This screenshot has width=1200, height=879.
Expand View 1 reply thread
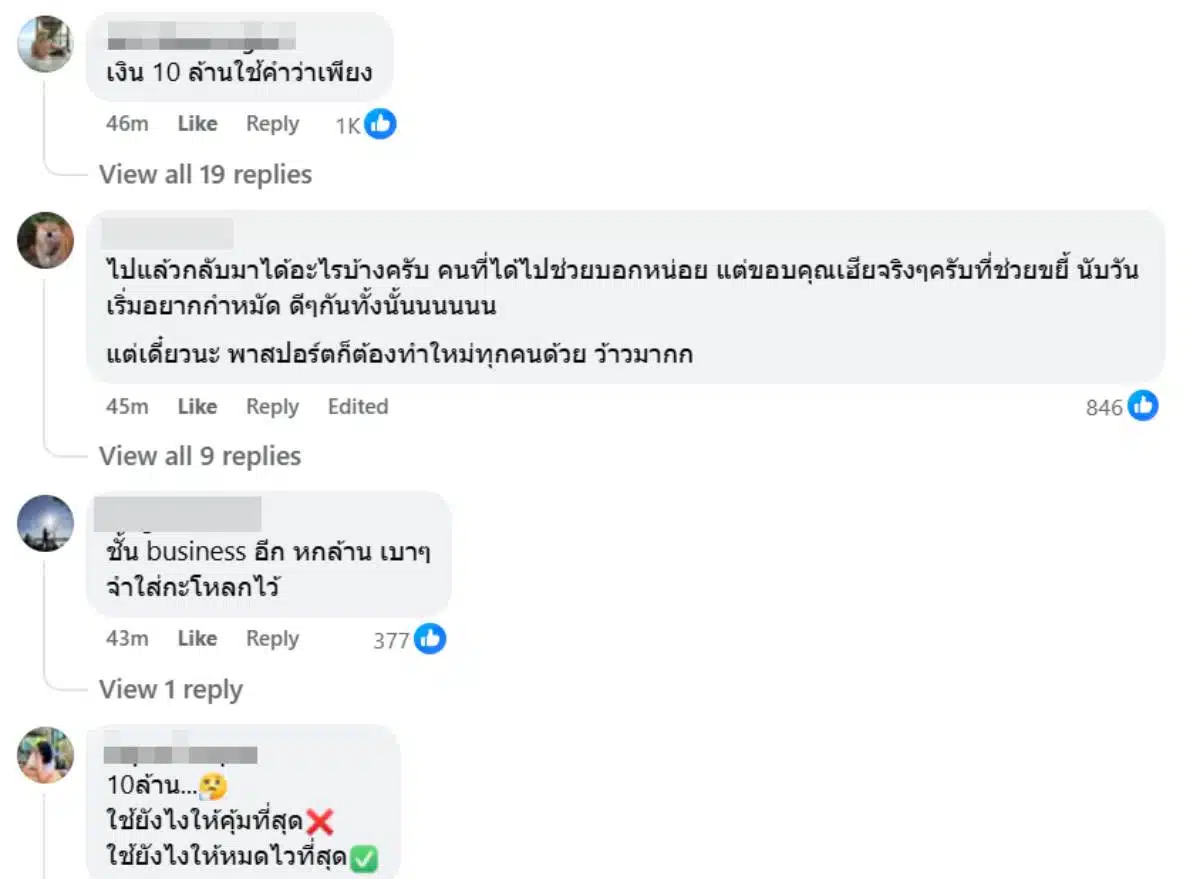(x=171, y=689)
